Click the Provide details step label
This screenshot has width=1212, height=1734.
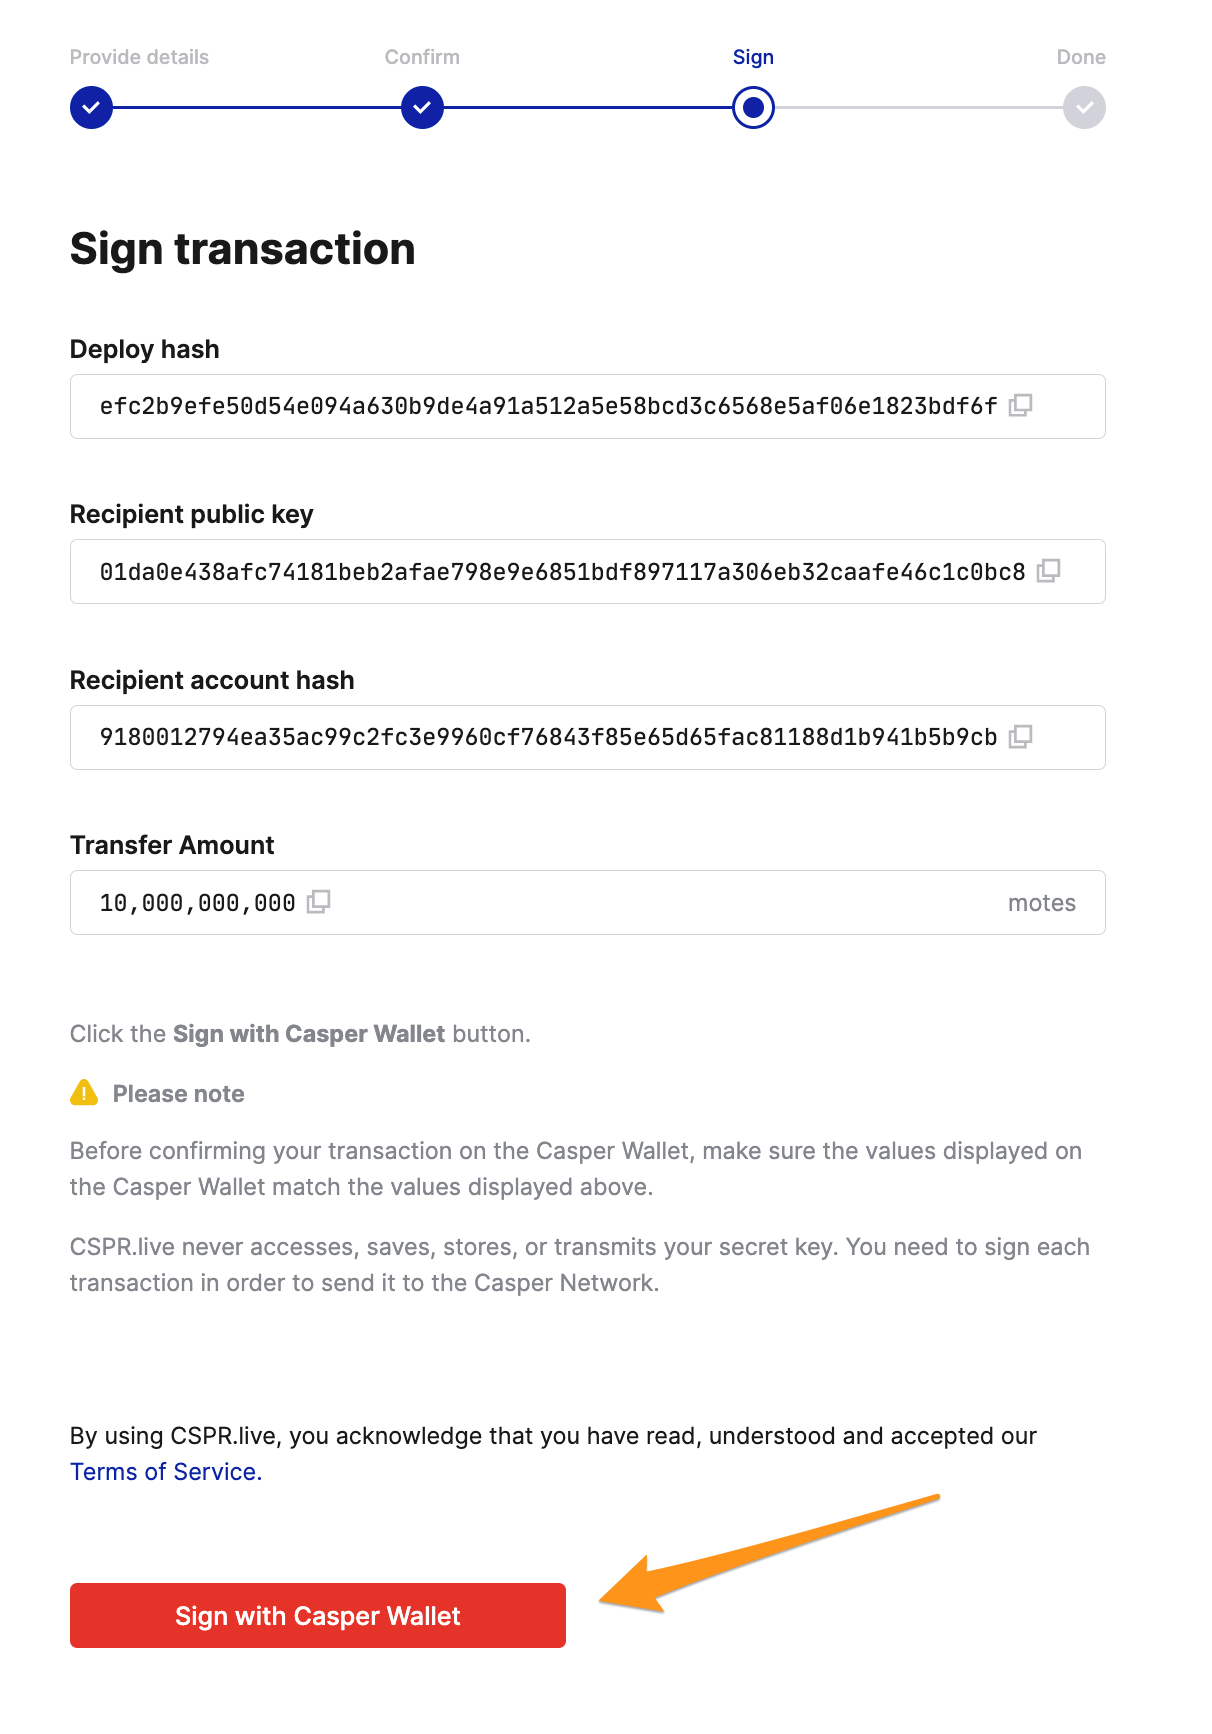pyautogui.click(x=139, y=57)
